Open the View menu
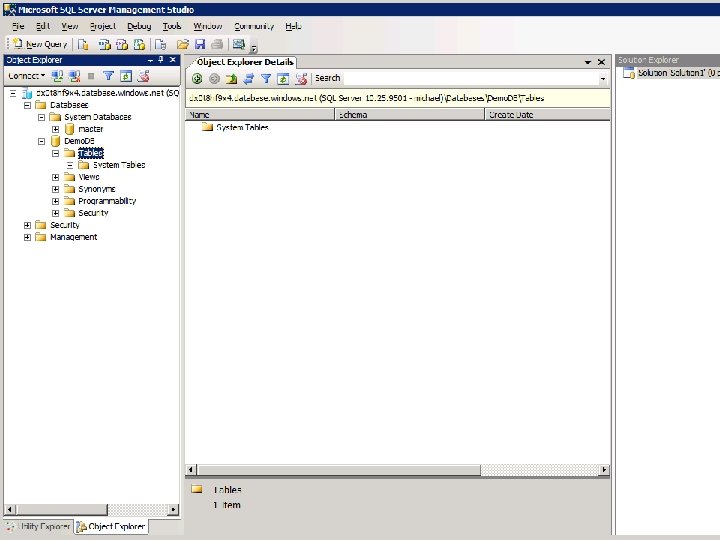Viewport: 720px width, 540px height. click(70, 26)
